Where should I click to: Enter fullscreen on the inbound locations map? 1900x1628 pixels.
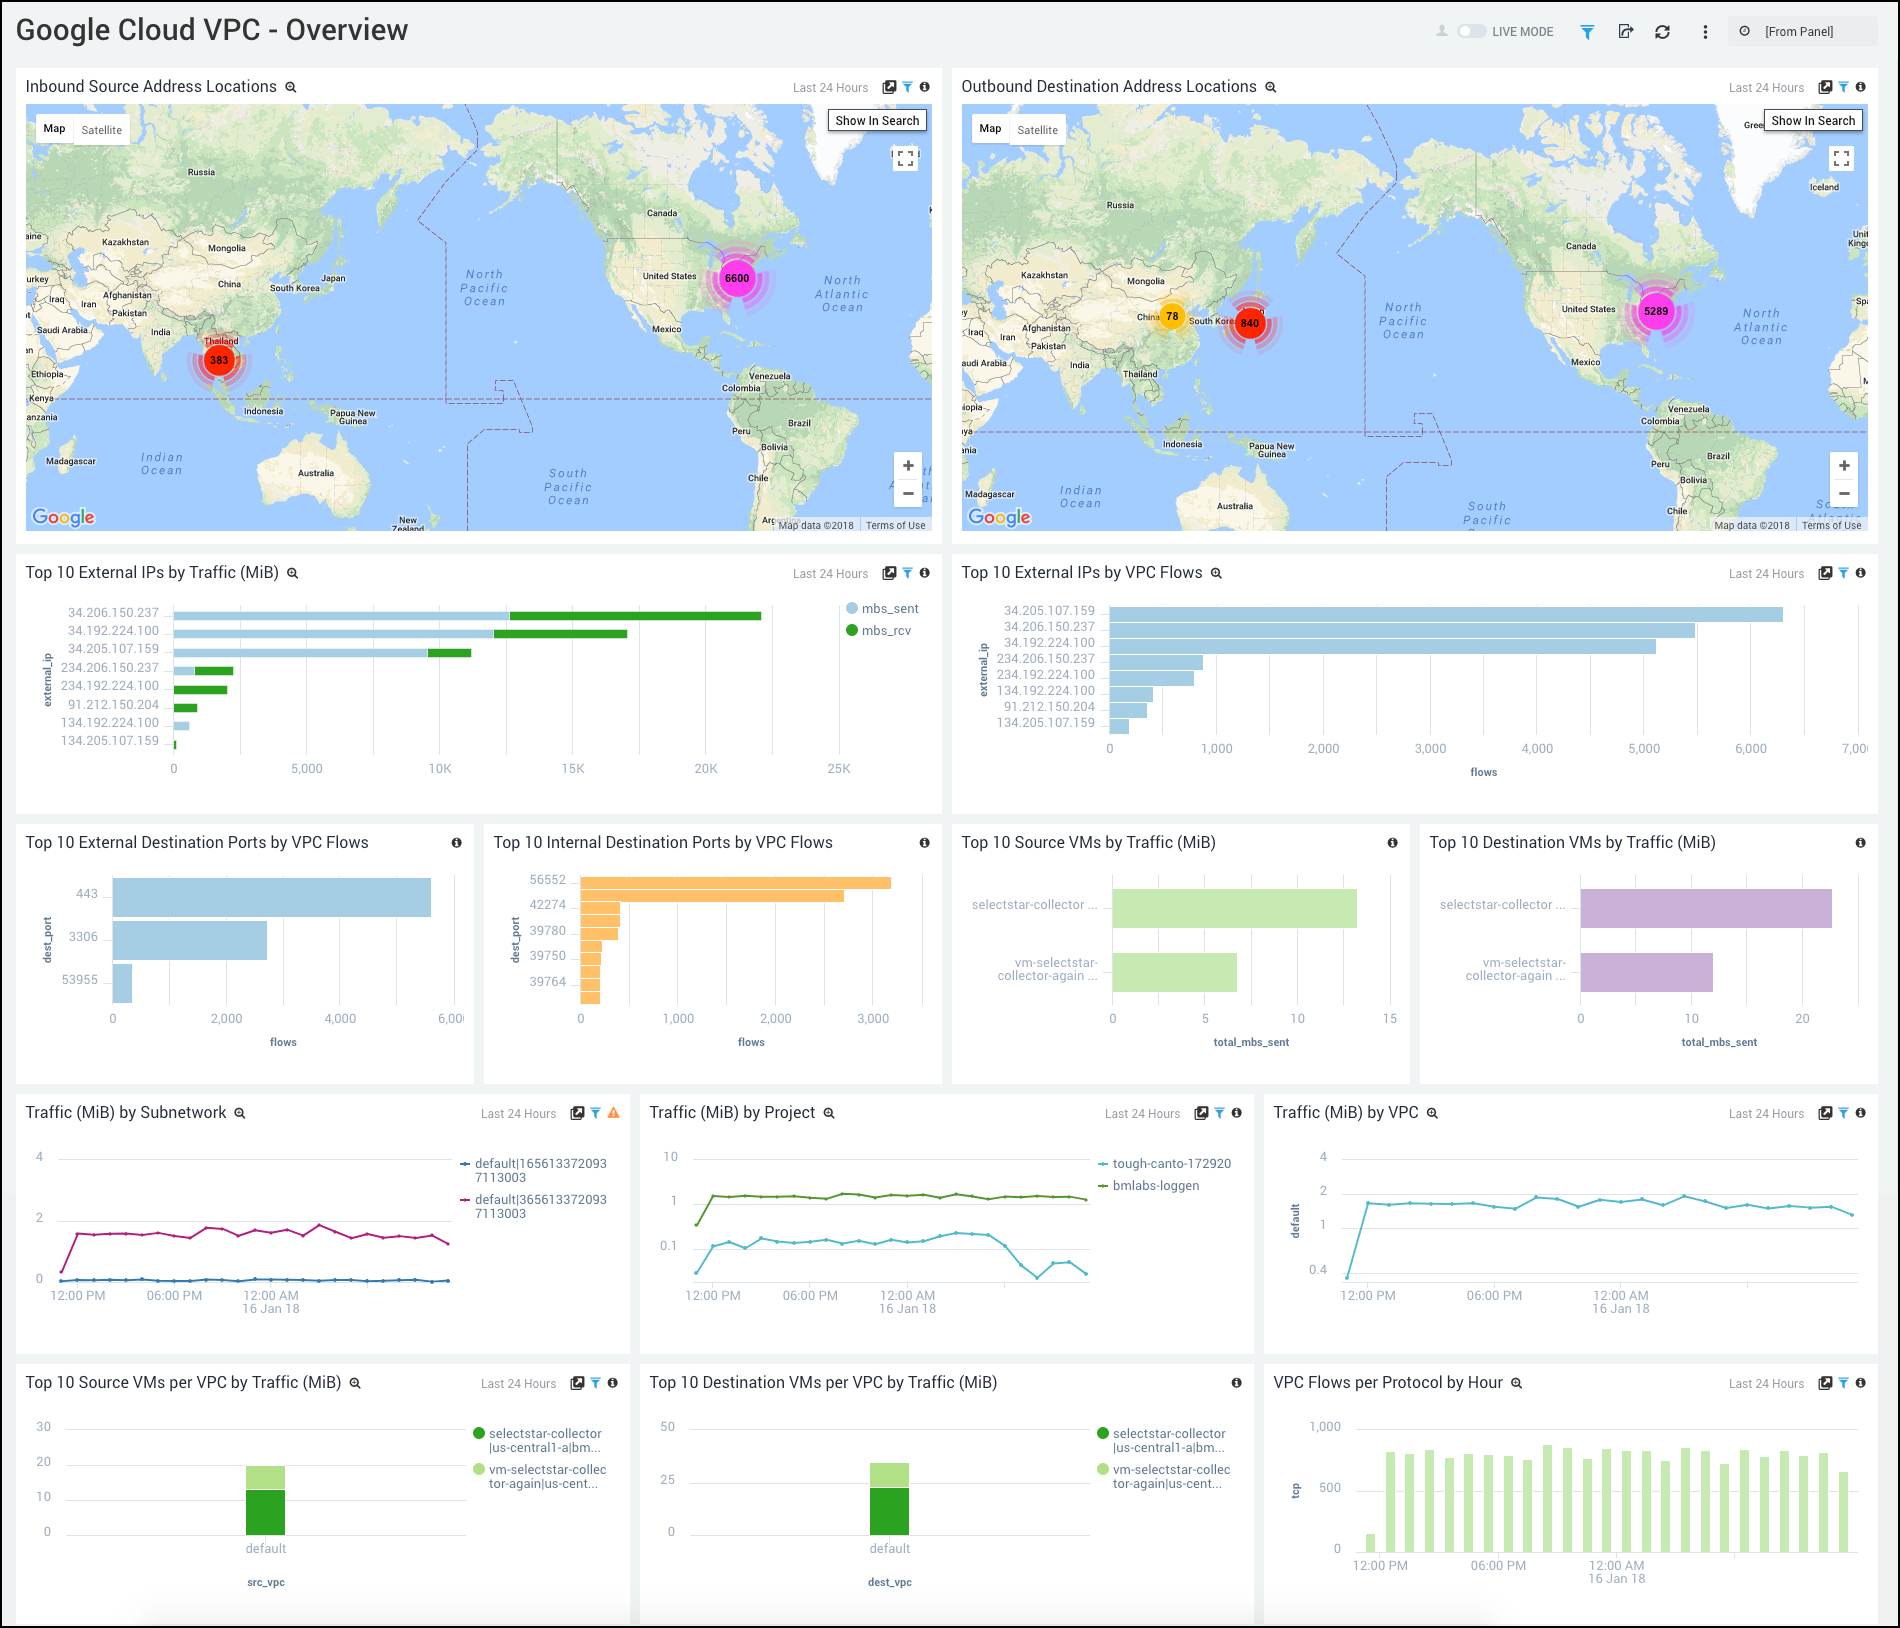click(x=905, y=158)
